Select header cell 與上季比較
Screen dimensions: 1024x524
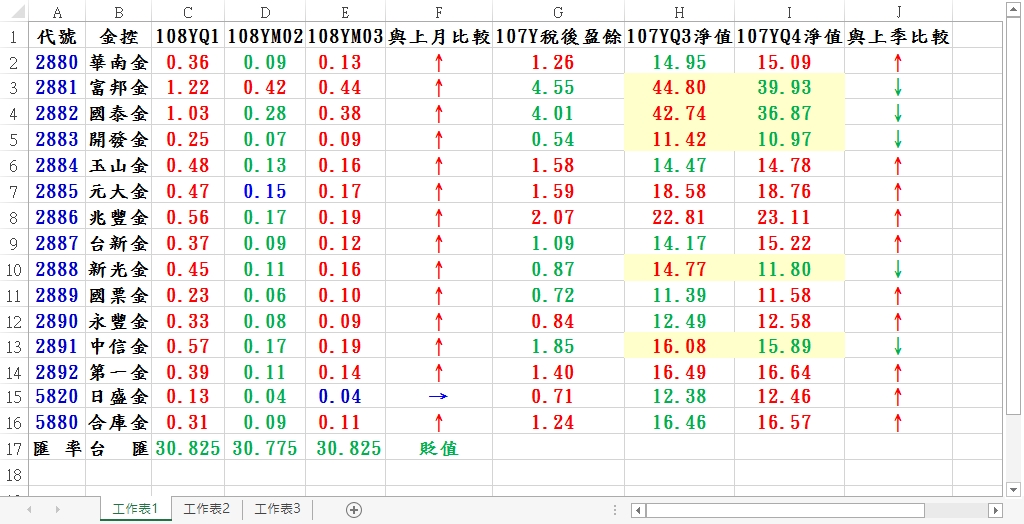899,37
